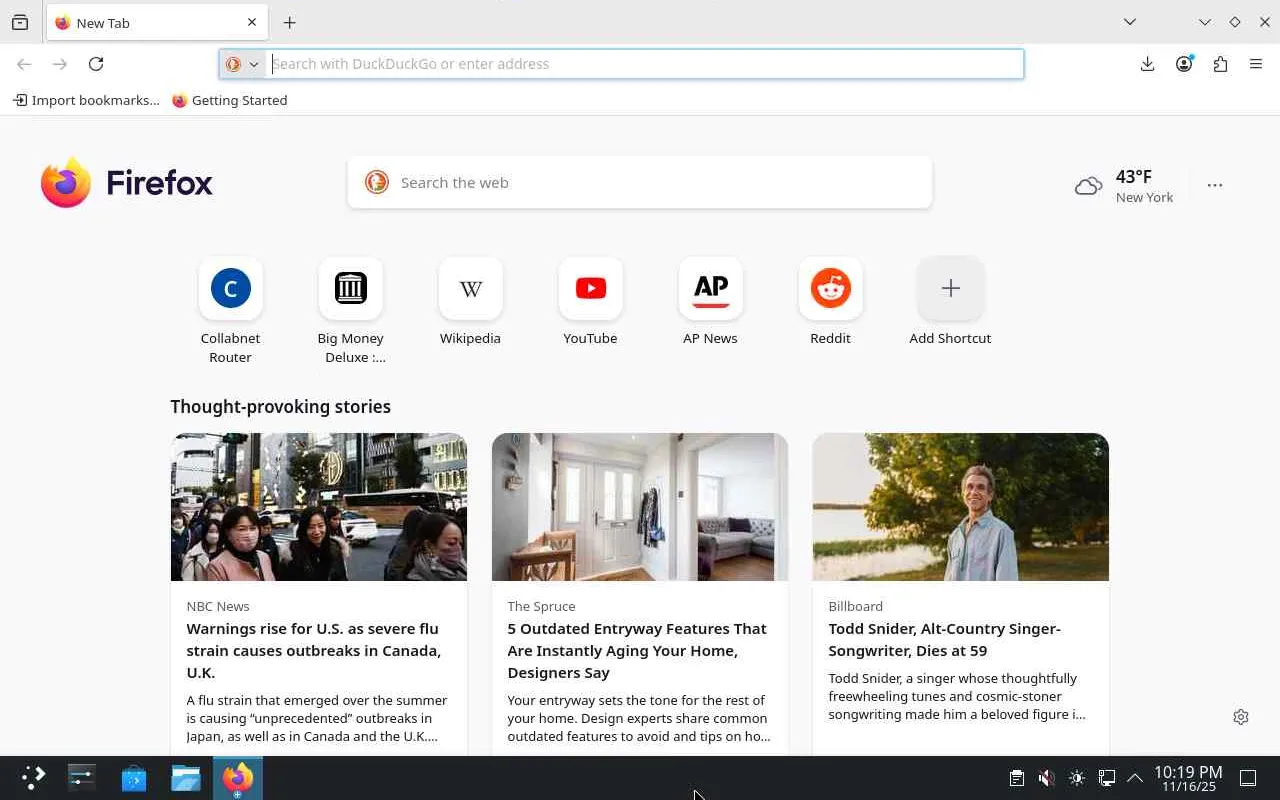
Task: Open the file manager from the taskbar
Action: 186,778
